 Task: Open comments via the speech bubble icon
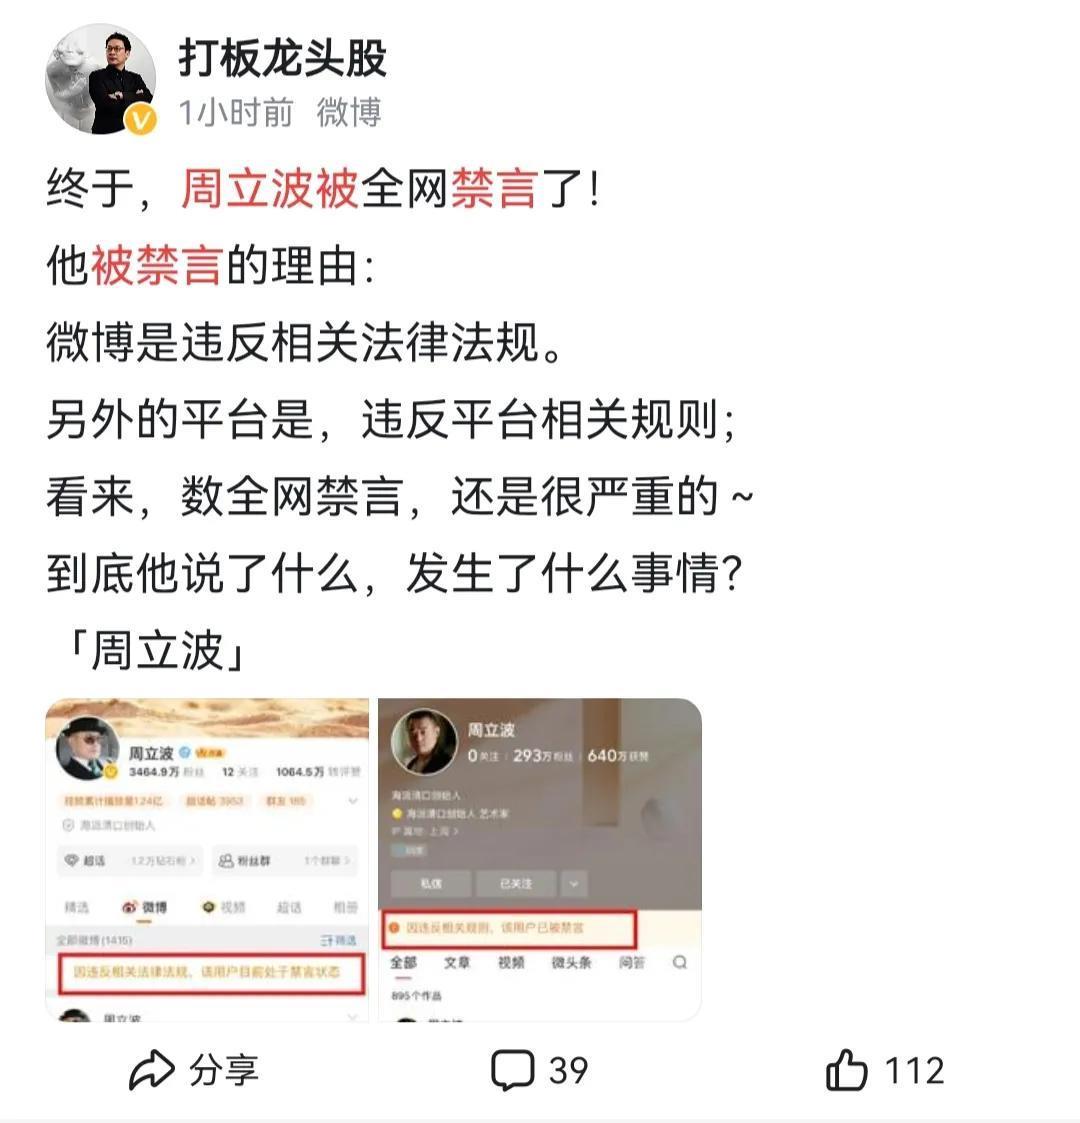tap(512, 1070)
